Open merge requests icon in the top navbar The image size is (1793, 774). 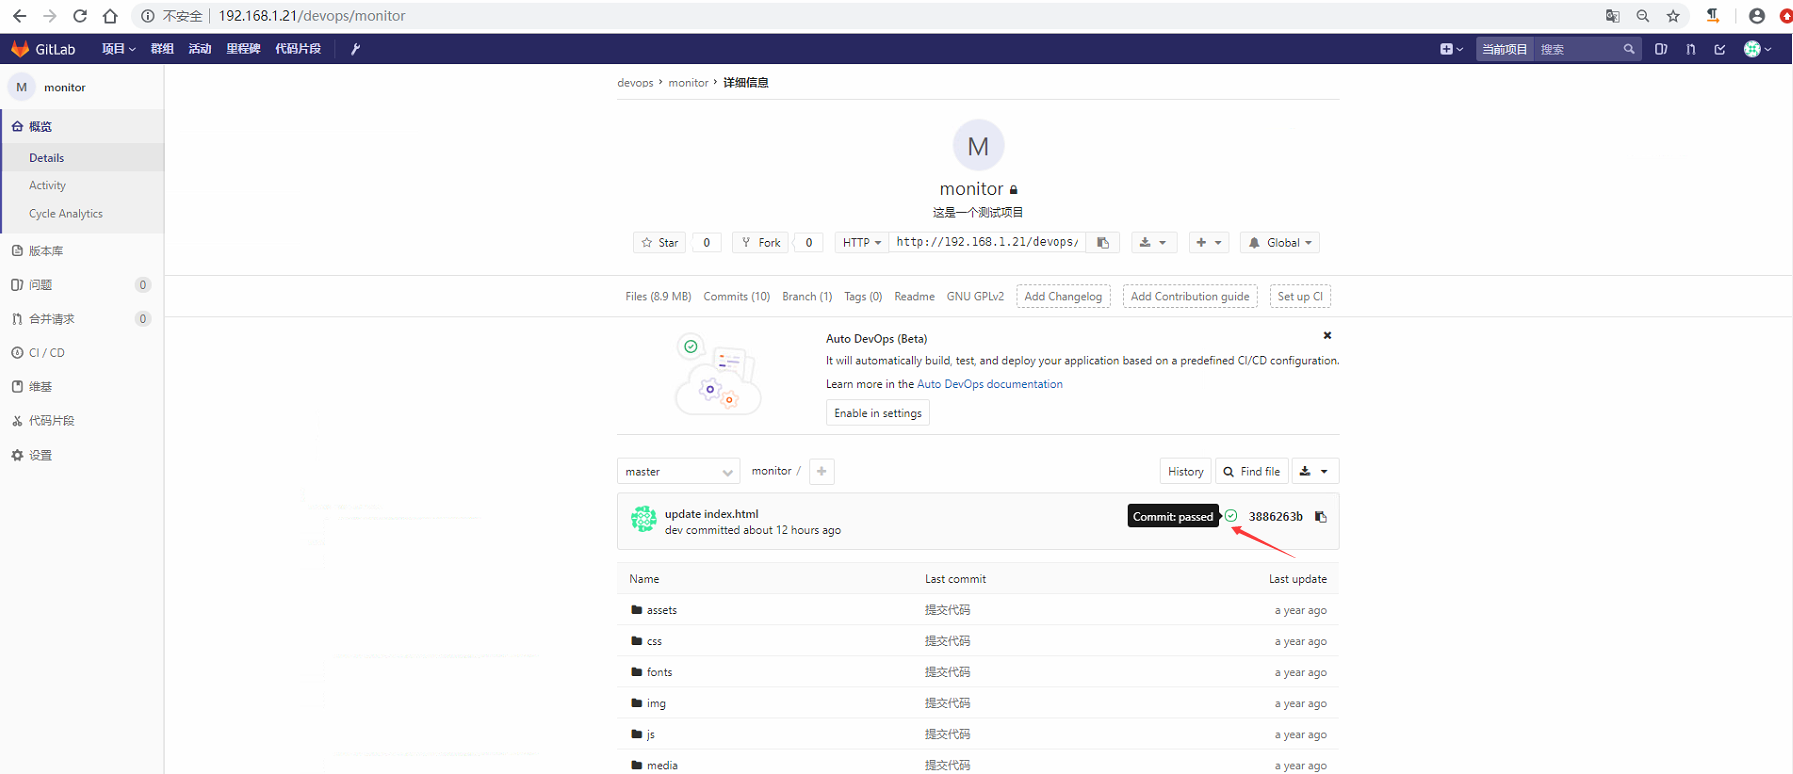point(1691,49)
